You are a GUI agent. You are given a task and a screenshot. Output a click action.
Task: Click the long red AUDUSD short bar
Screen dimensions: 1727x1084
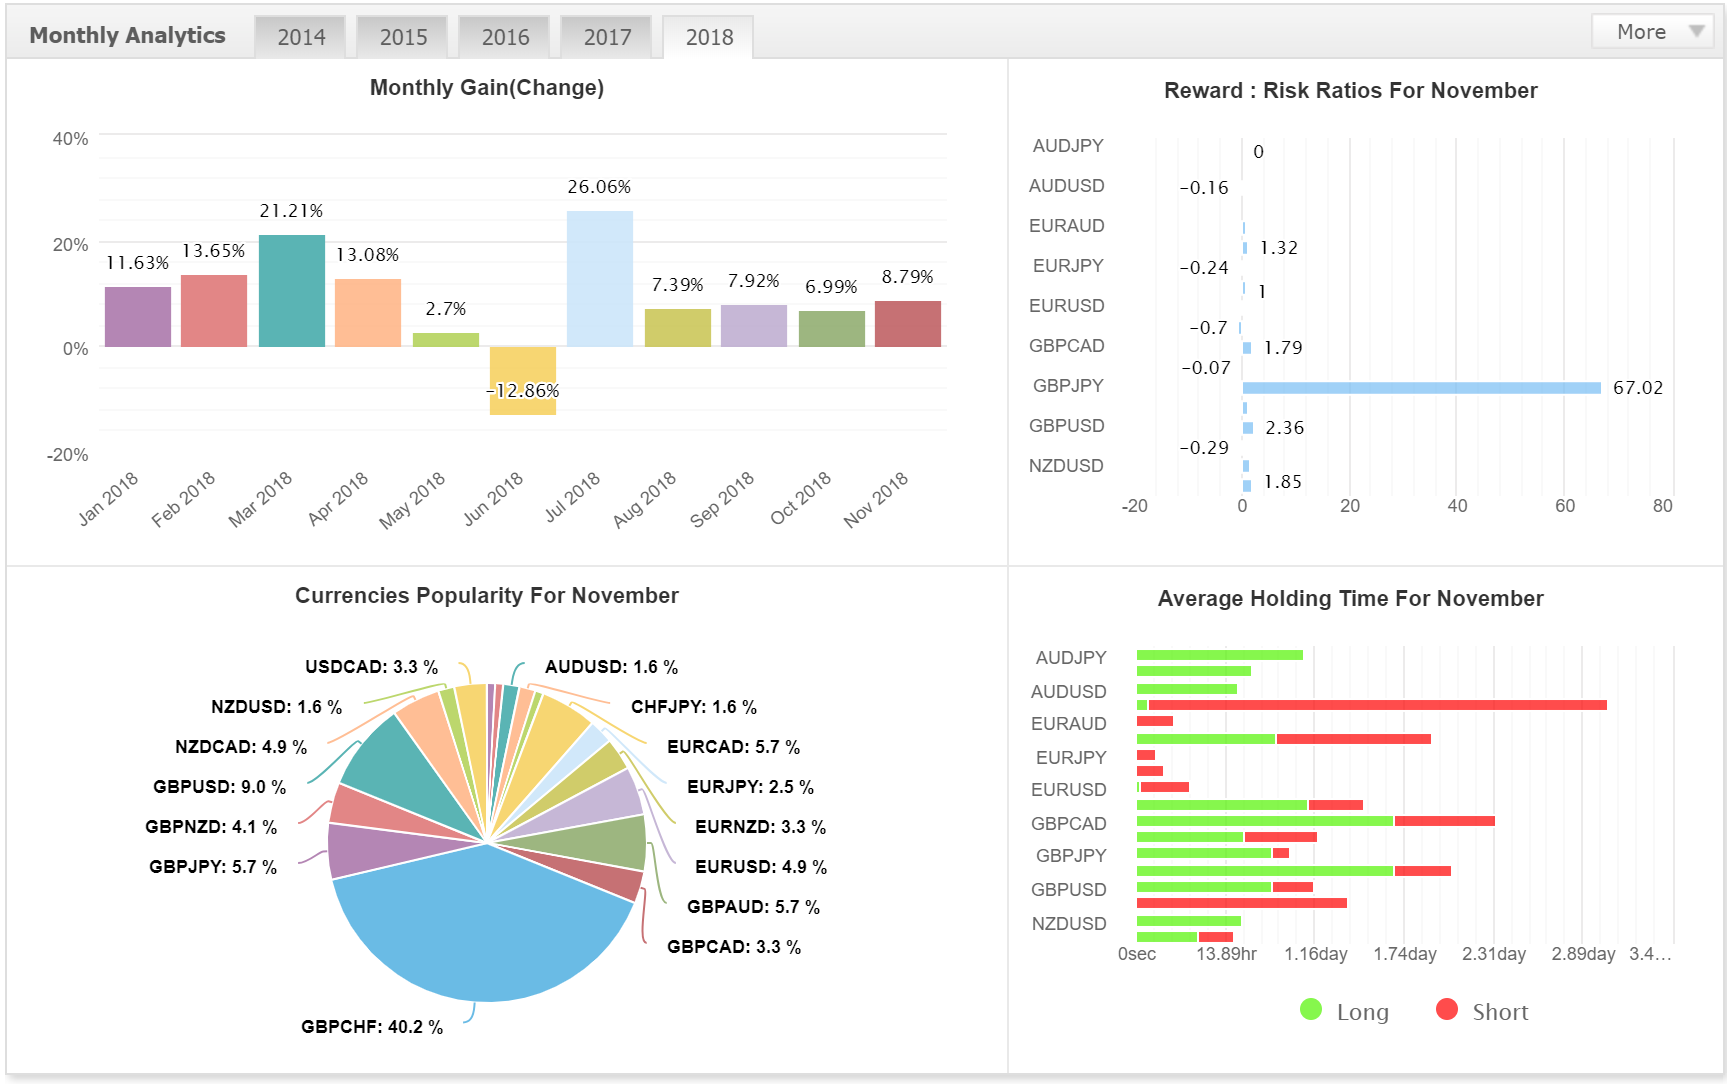(1377, 705)
